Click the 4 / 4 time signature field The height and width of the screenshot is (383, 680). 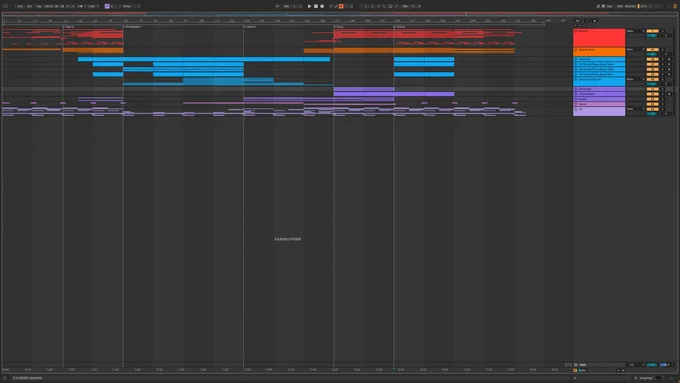(x=70, y=6)
